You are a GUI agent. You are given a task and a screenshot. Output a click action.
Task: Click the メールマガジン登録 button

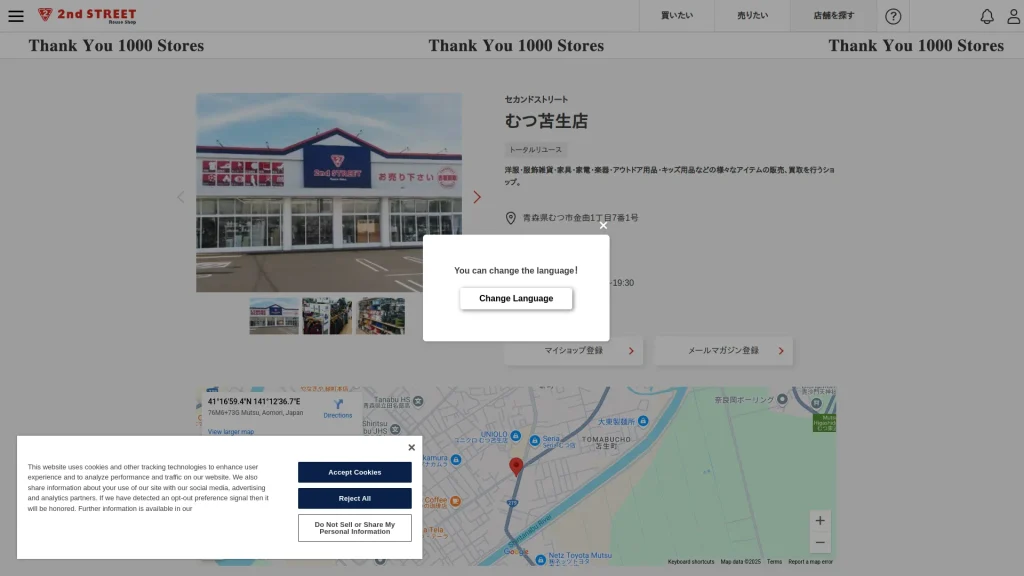(724, 351)
